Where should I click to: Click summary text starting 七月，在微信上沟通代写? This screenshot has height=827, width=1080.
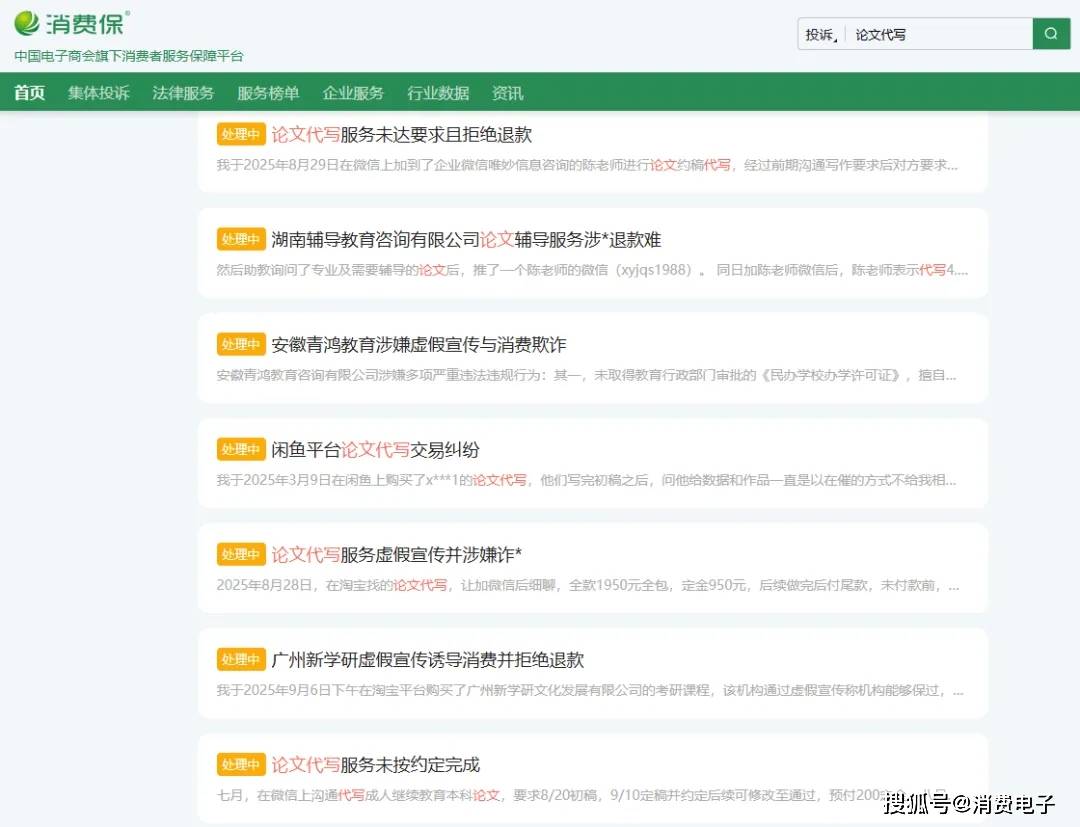pos(582,795)
